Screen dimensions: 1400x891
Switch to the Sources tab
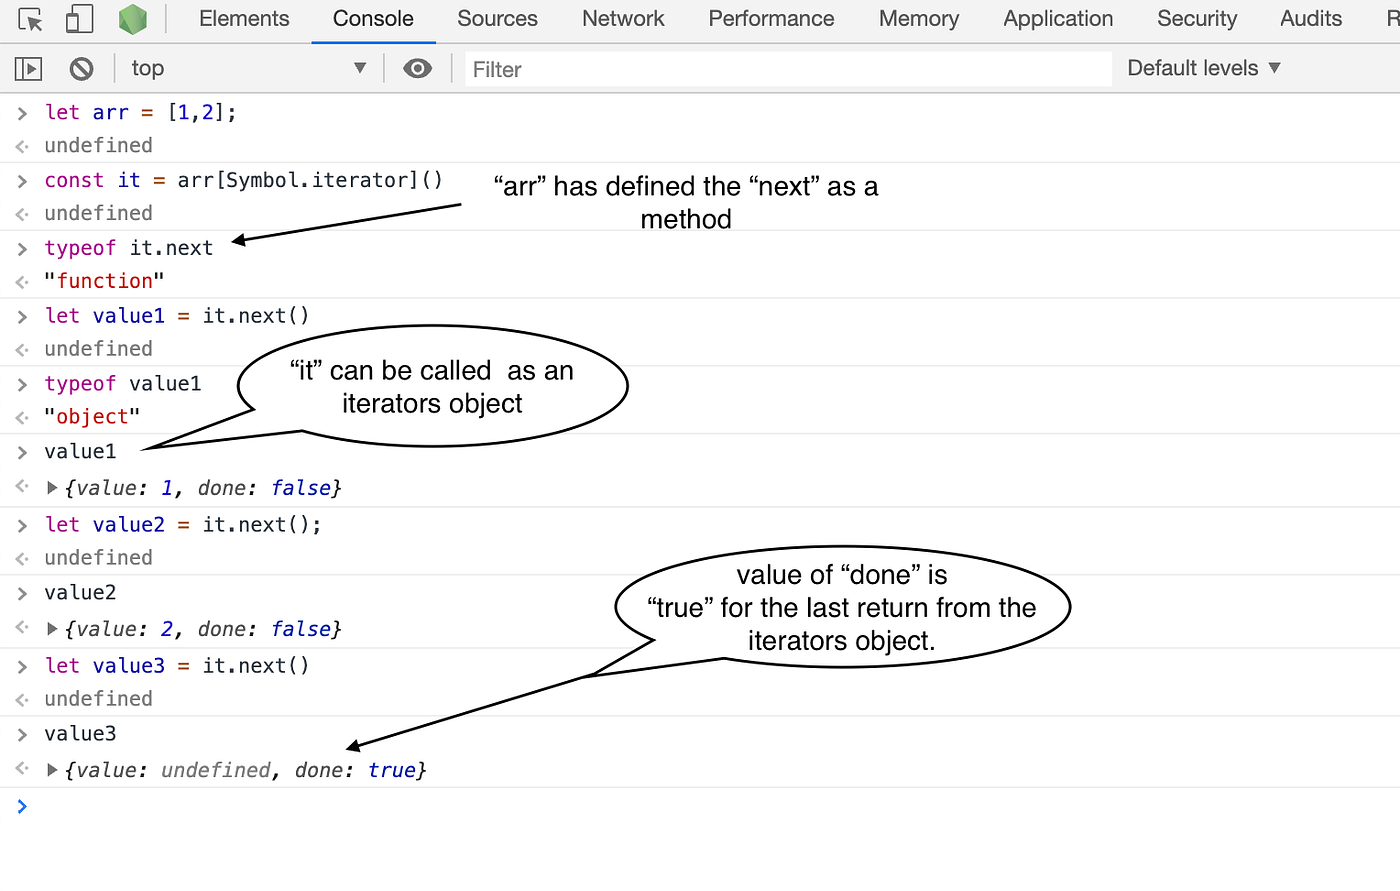click(497, 18)
